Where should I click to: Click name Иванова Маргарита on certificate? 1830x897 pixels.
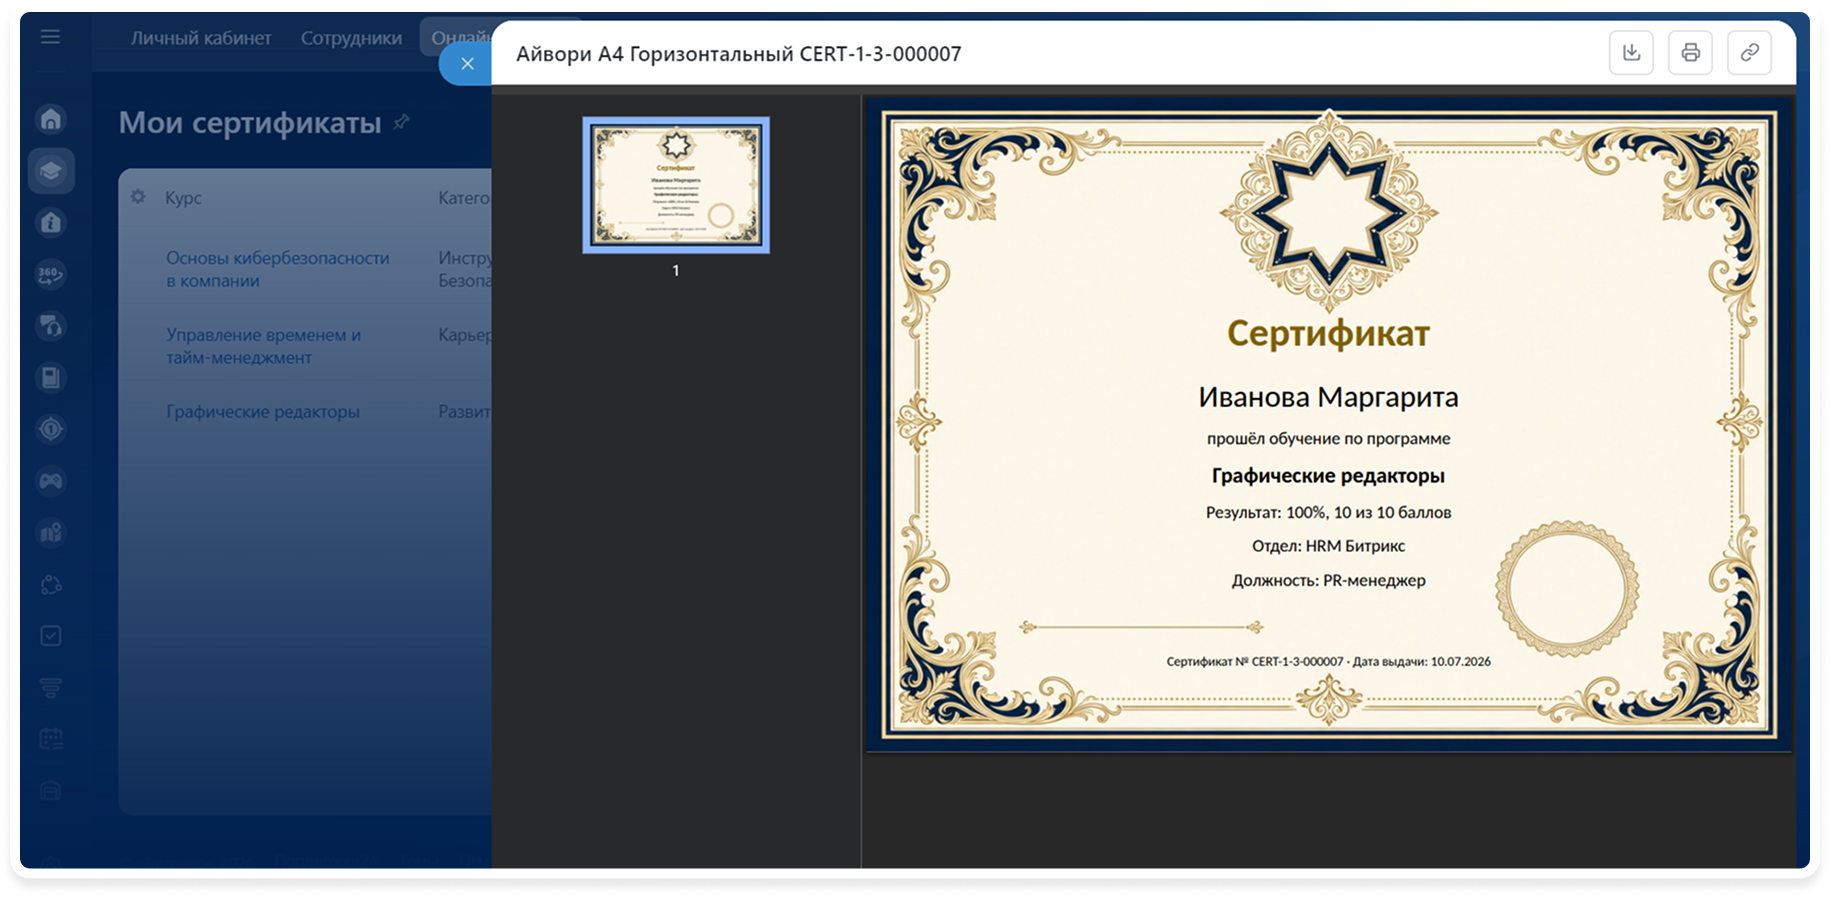[1328, 397]
